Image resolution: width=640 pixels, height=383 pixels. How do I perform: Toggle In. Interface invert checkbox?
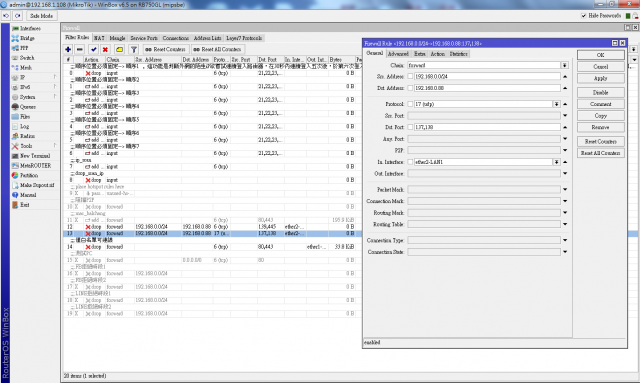[410, 162]
